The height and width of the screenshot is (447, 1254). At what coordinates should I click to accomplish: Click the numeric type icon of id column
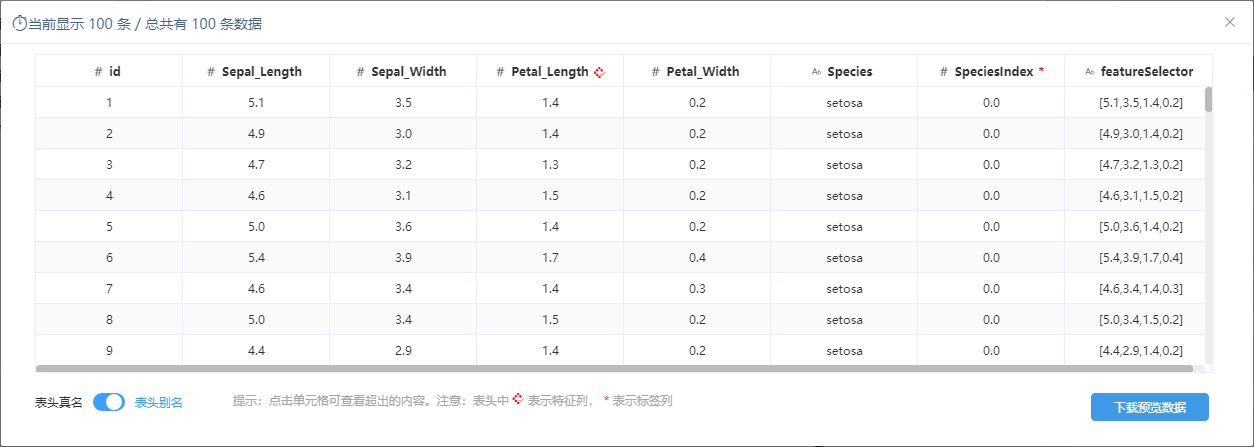tap(98, 72)
